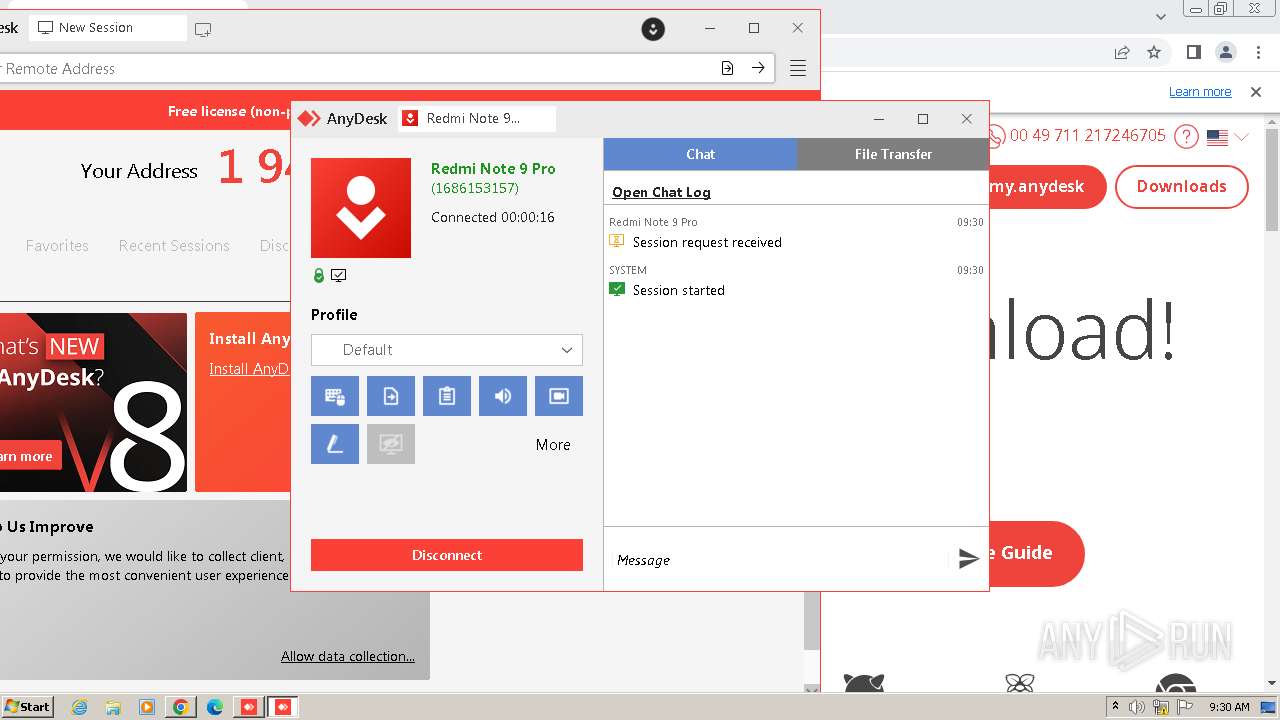1280x720 pixels.
Task: Click help question mark icon on website
Action: [x=1186, y=136]
